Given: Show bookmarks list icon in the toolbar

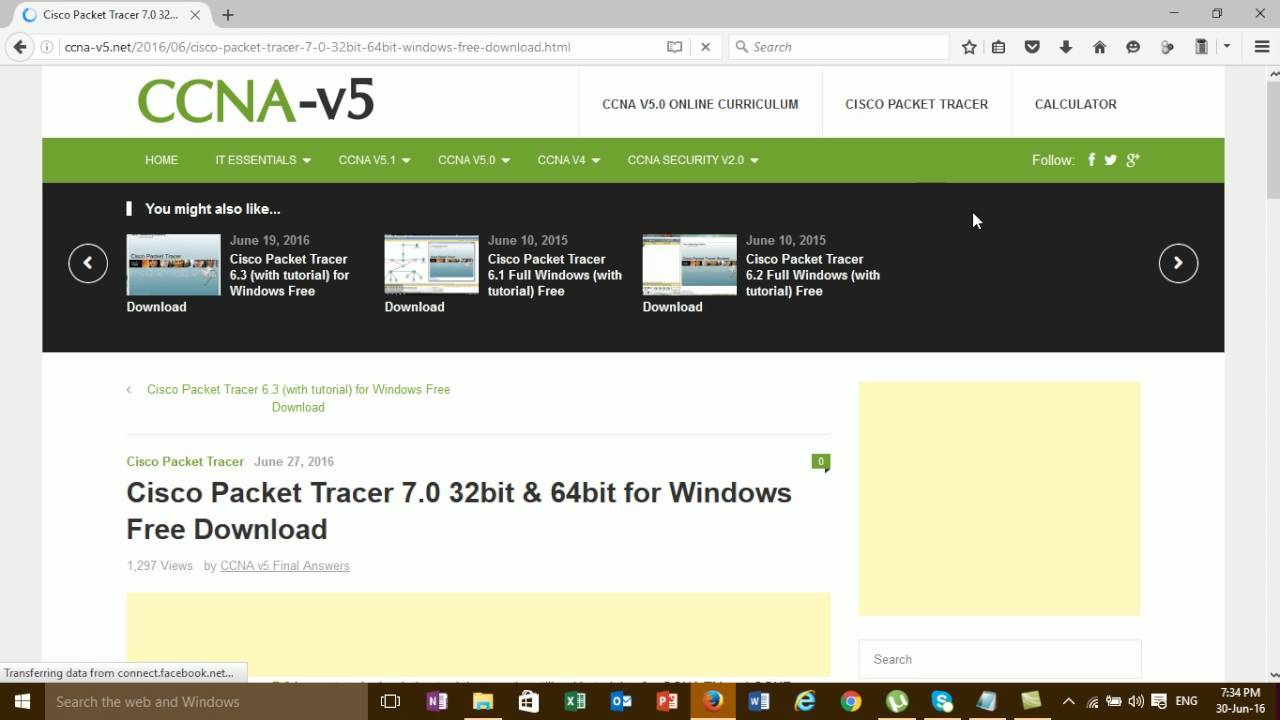Looking at the screenshot, I should pyautogui.click(x=998, y=47).
